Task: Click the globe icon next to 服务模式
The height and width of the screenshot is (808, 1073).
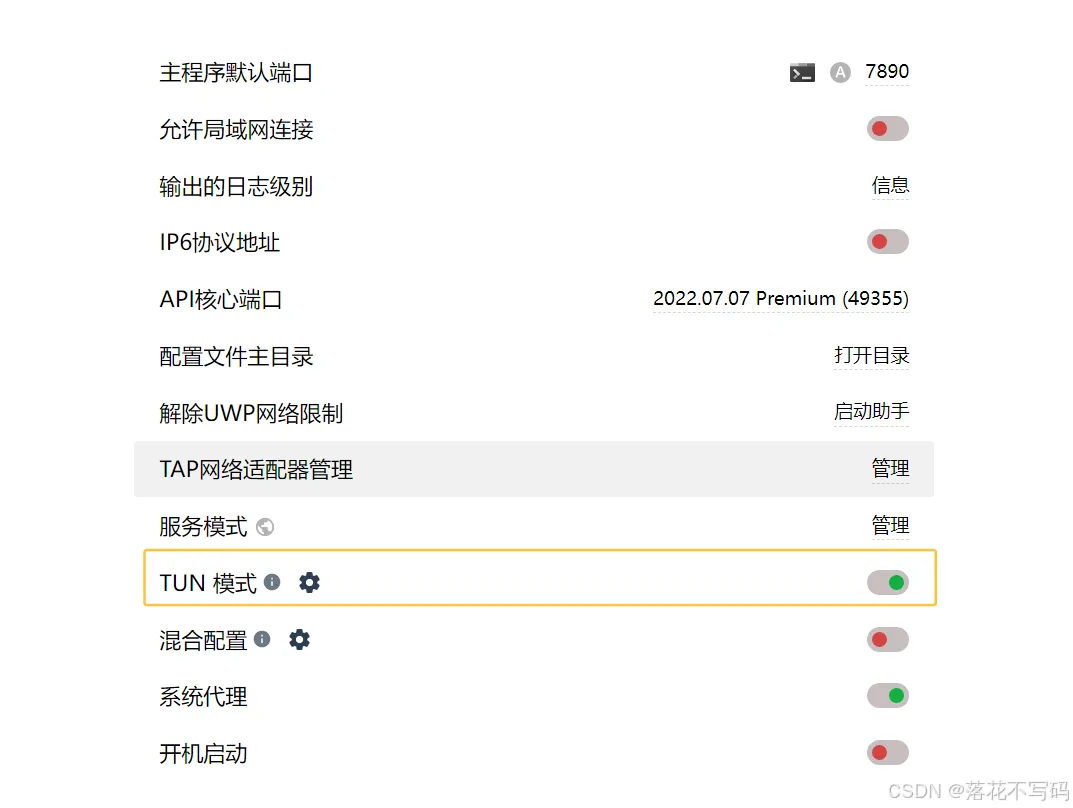Action: (265, 526)
